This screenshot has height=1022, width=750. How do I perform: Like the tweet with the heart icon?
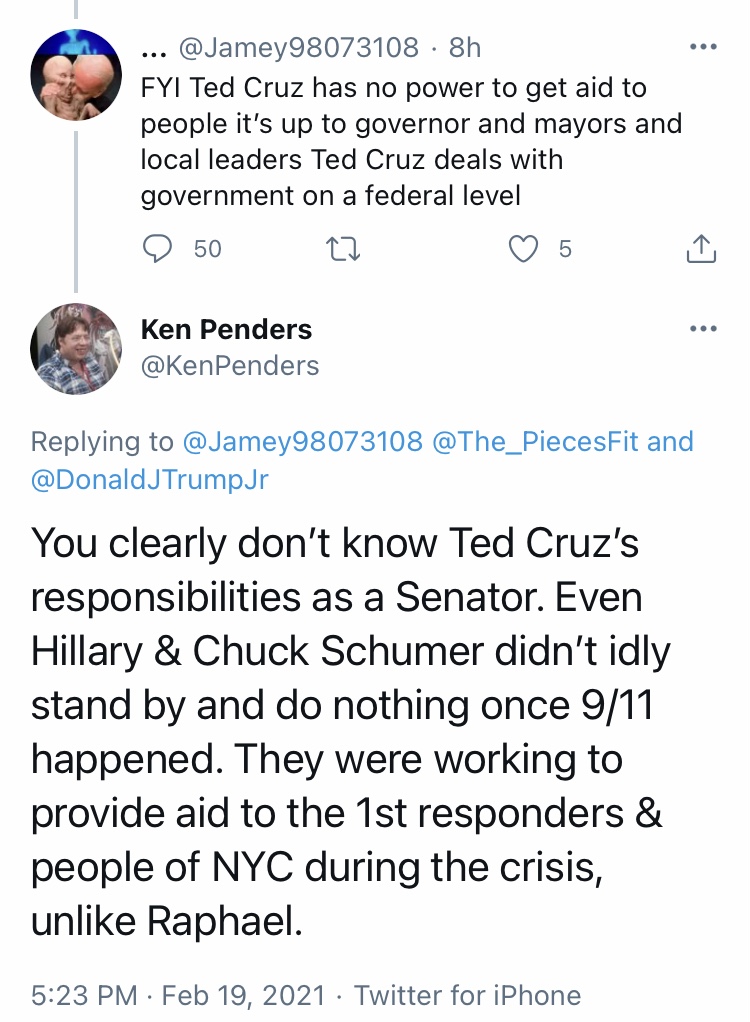[x=523, y=248]
